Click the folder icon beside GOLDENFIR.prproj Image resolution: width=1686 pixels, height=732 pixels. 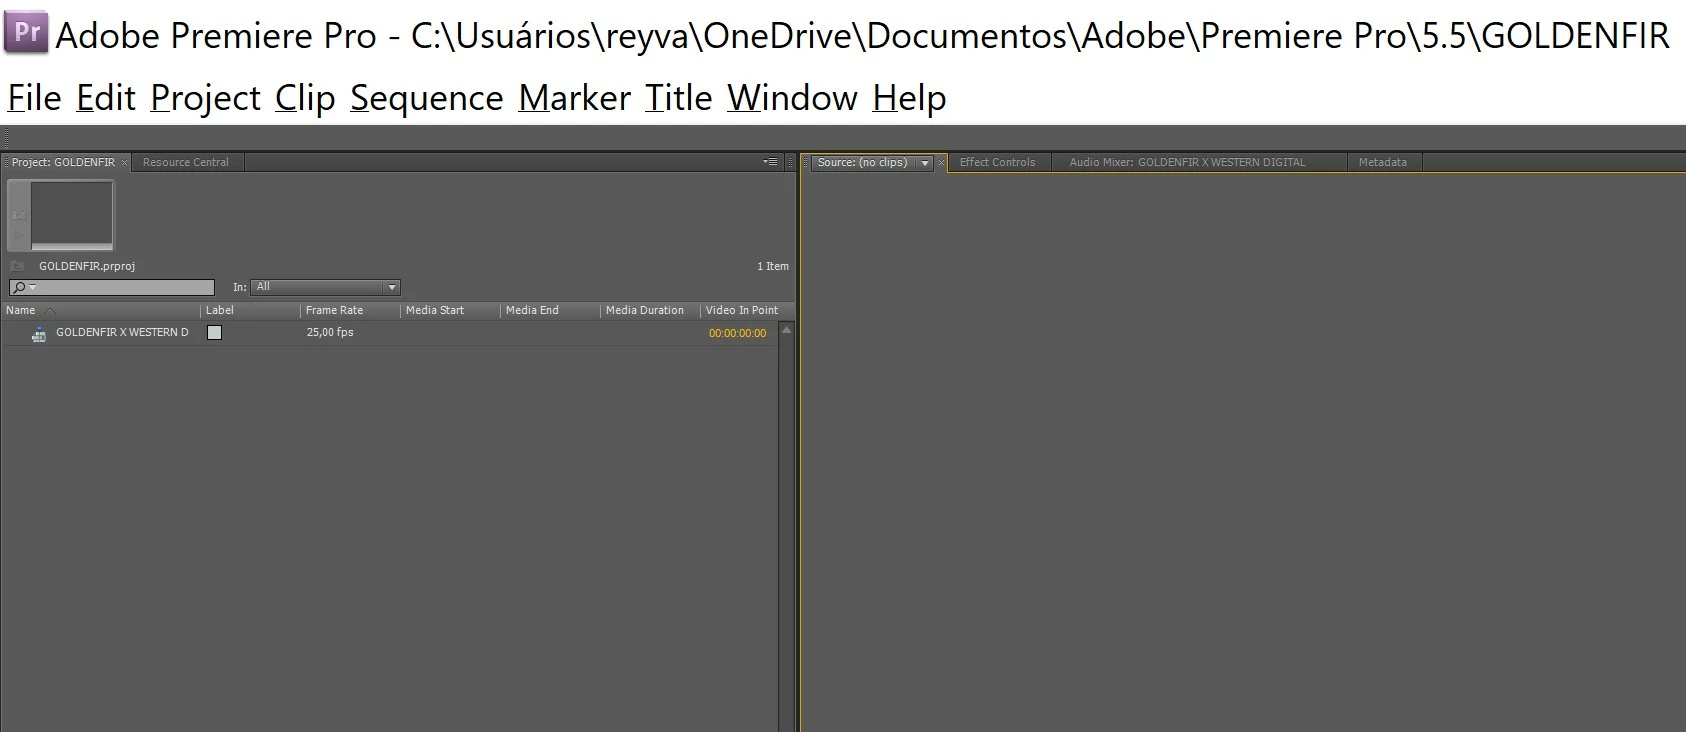pyautogui.click(x=17, y=266)
